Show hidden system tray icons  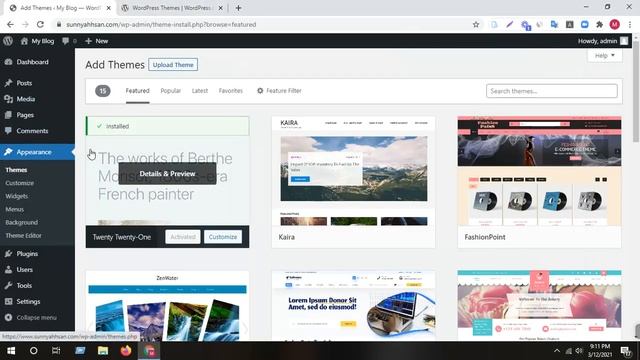coord(557,351)
